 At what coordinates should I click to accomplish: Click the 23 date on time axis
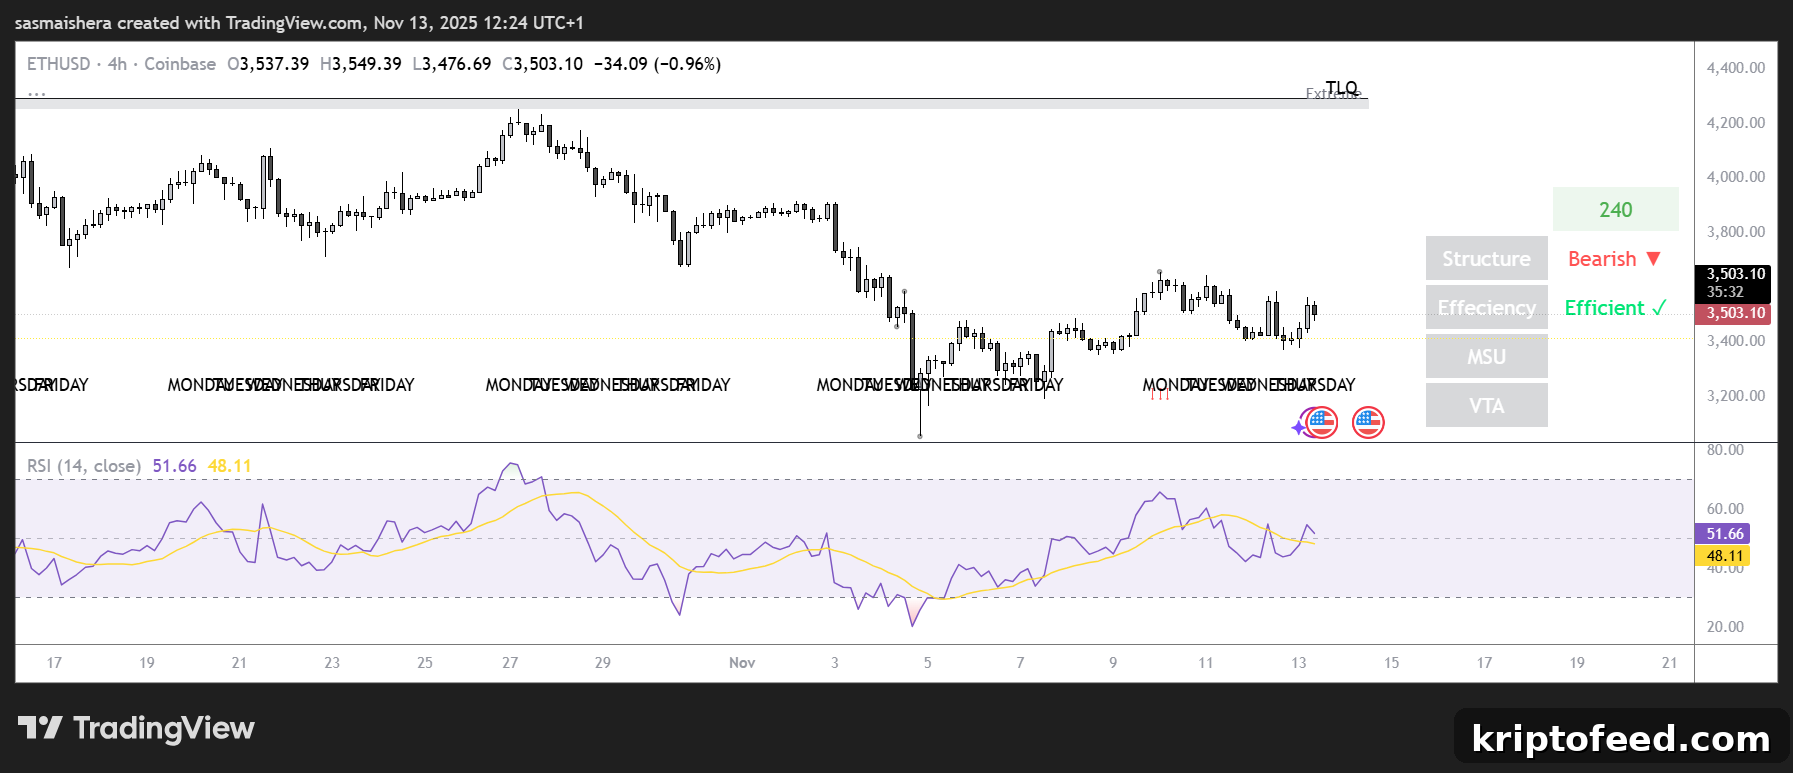click(x=332, y=663)
